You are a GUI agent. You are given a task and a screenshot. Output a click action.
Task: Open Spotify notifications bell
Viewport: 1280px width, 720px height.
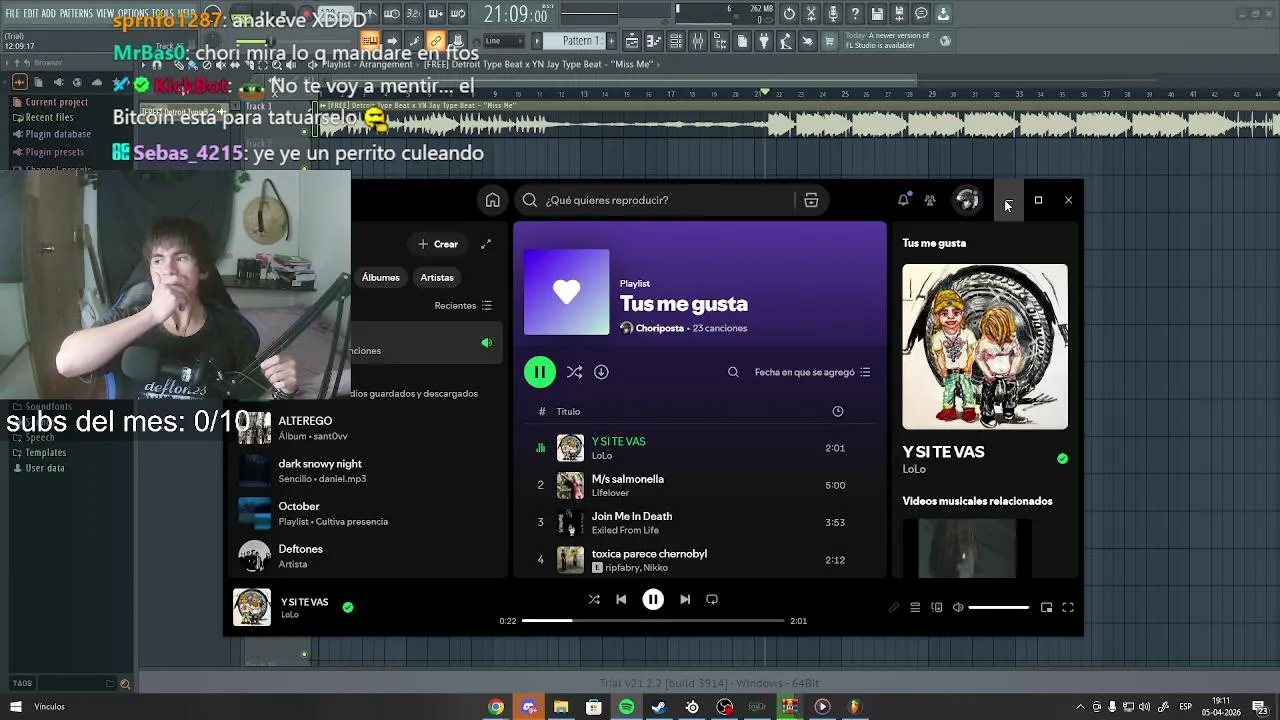pos(903,200)
